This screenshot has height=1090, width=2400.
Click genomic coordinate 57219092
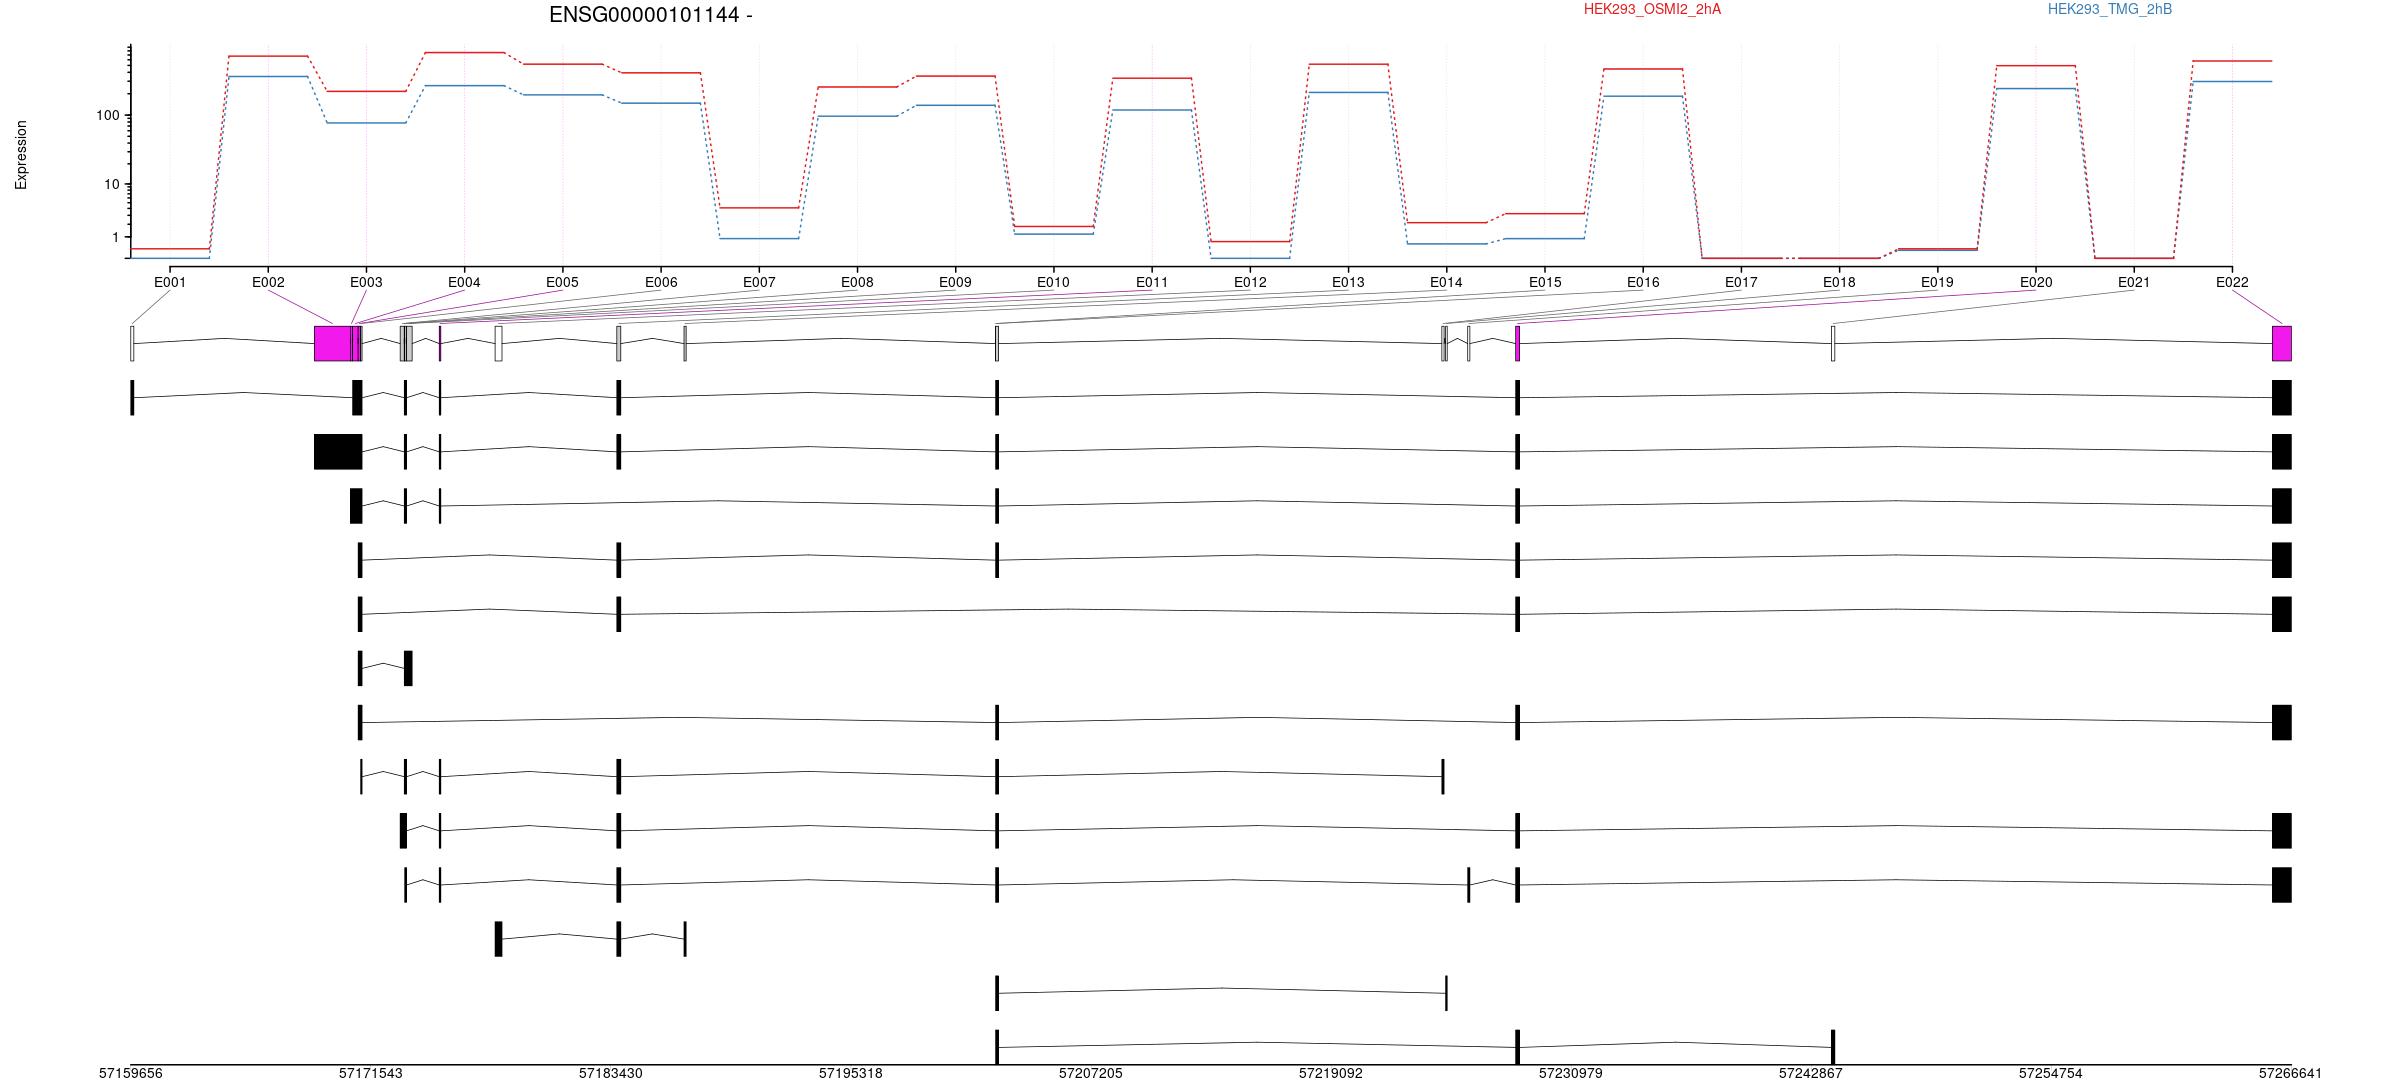point(1331,1074)
